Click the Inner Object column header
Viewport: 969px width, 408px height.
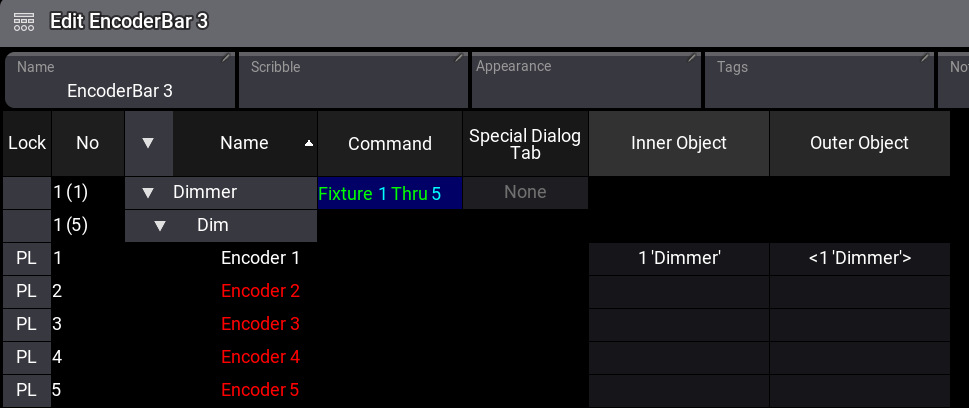pyautogui.click(x=679, y=143)
